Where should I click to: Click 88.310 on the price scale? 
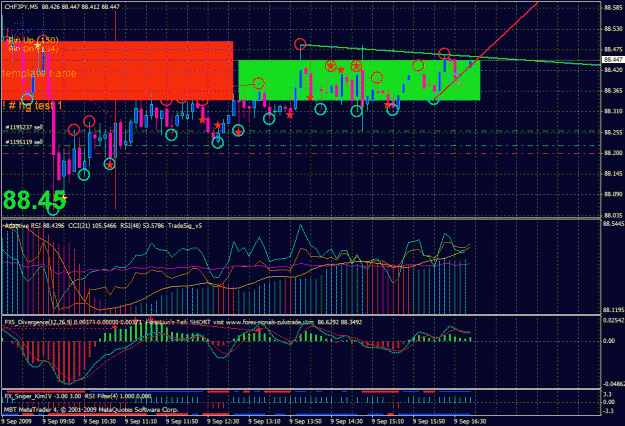tap(613, 111)
